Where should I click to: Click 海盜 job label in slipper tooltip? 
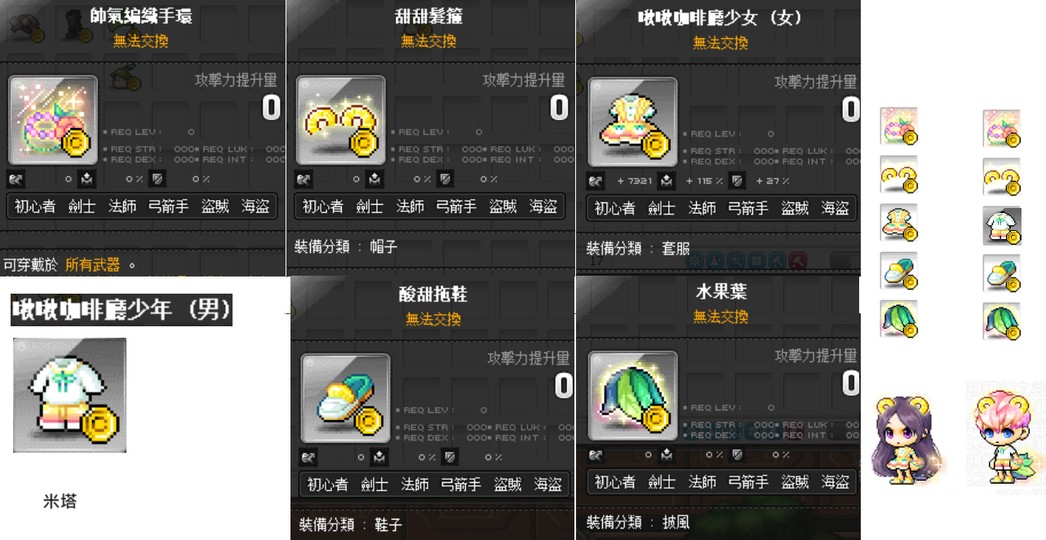(548, 485)
